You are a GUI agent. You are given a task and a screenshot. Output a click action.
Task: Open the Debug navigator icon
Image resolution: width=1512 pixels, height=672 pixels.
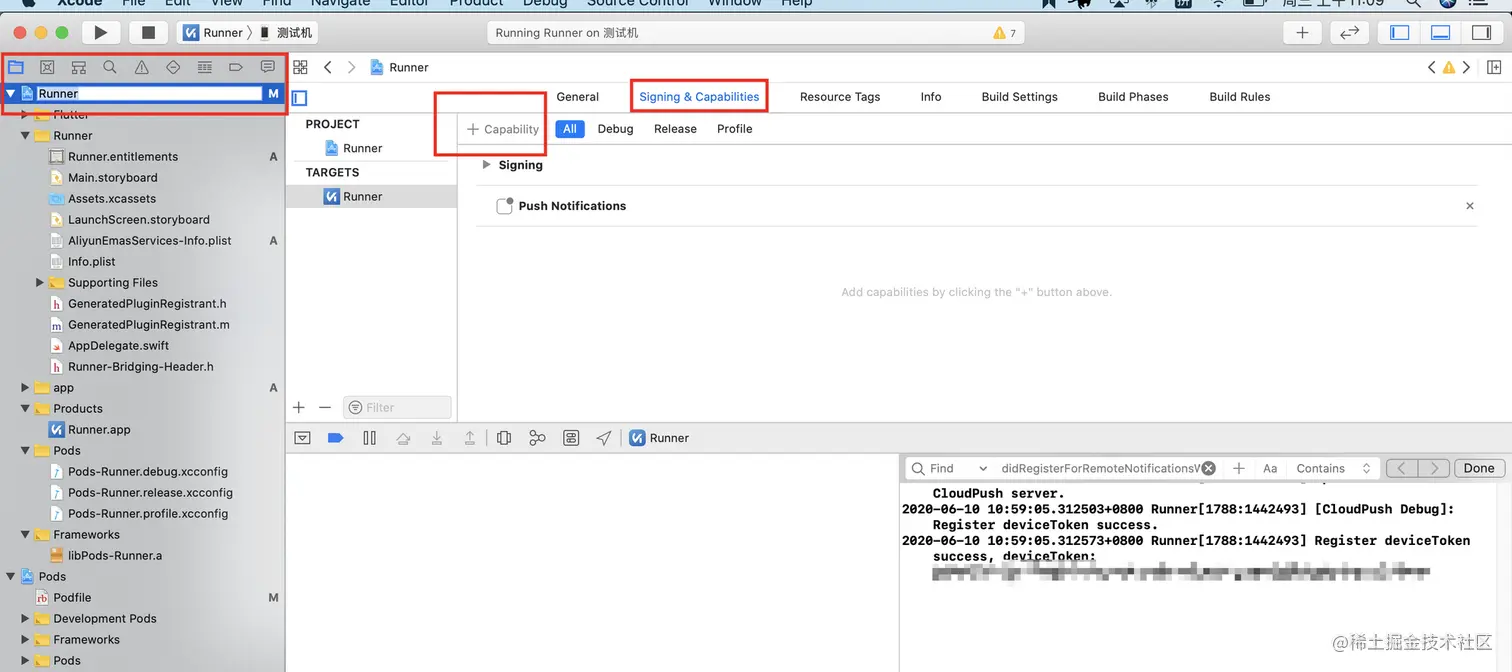pyautogui.click(x=204, y=68)
